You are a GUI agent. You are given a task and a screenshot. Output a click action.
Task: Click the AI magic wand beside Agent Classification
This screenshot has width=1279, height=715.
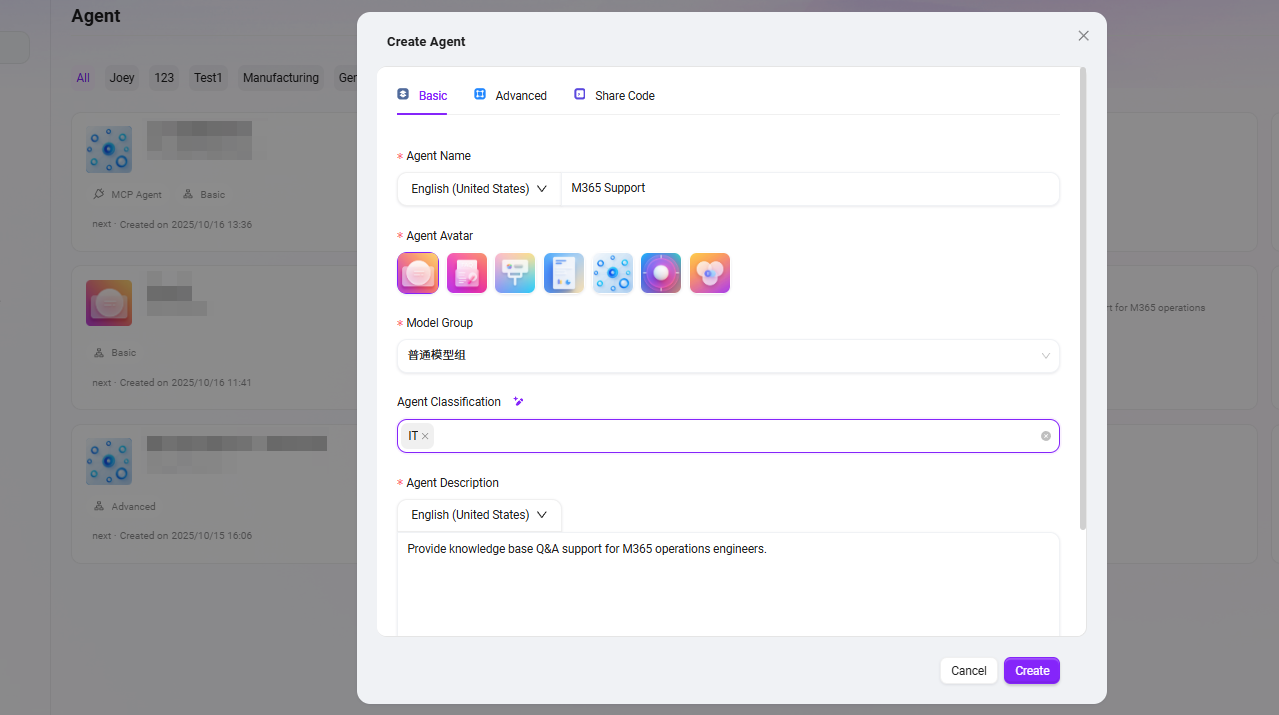pyautogui.click(x=518, y=402)
